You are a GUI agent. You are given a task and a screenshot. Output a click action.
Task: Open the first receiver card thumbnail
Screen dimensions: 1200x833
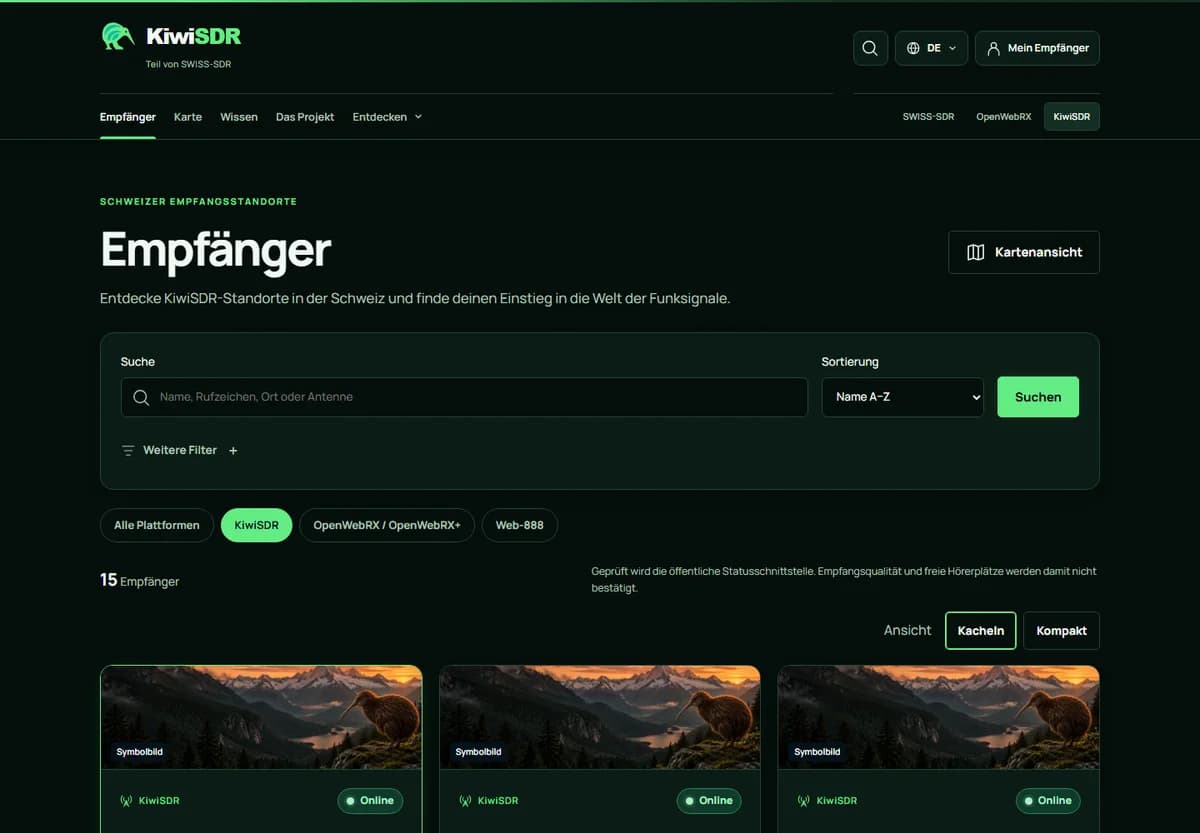[x=261, y=718]
